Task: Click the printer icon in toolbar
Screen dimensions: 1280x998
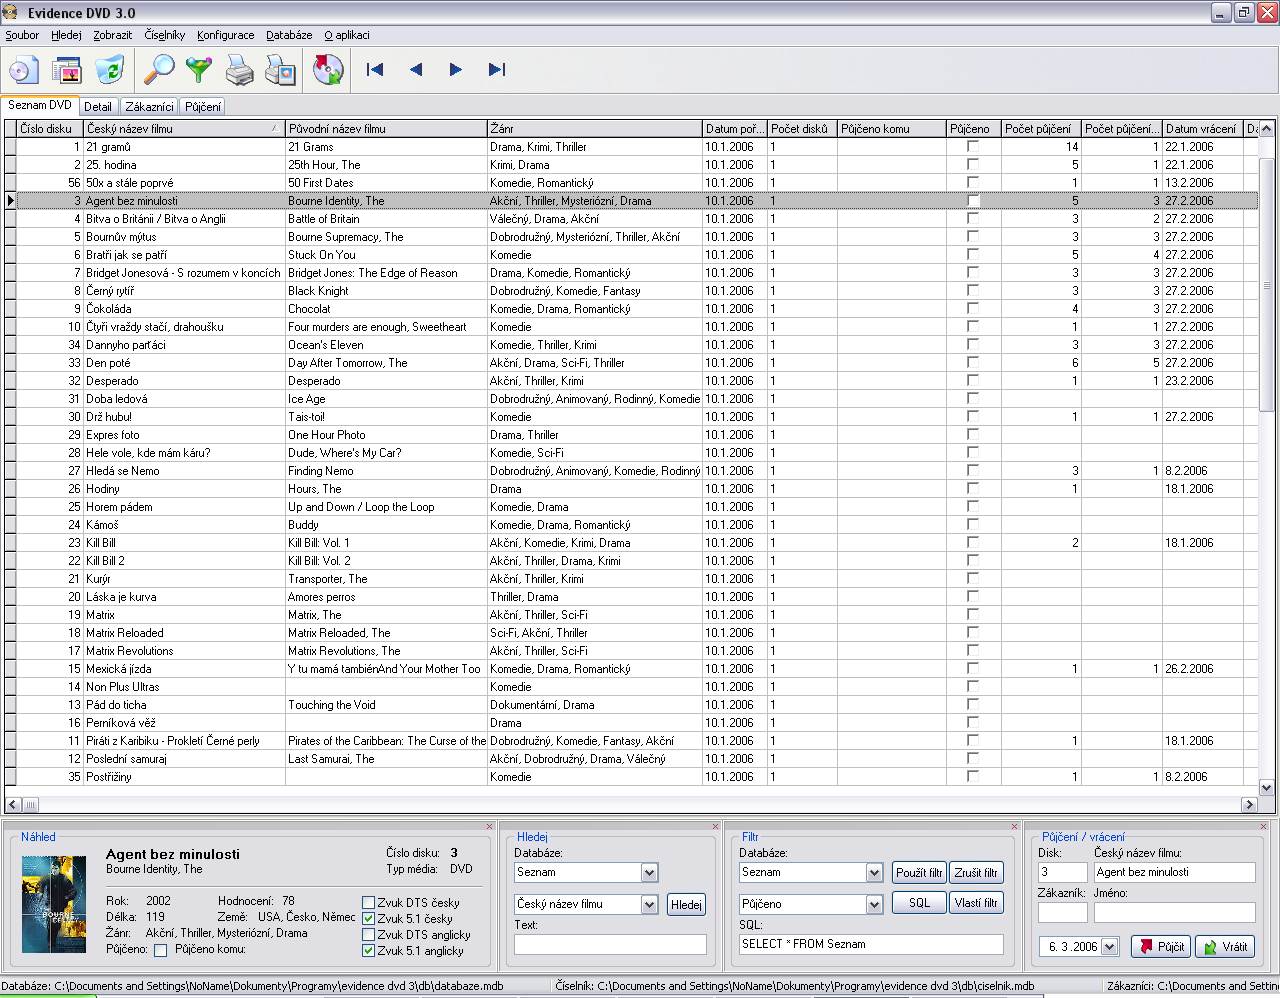Action: tap(240, 70)
